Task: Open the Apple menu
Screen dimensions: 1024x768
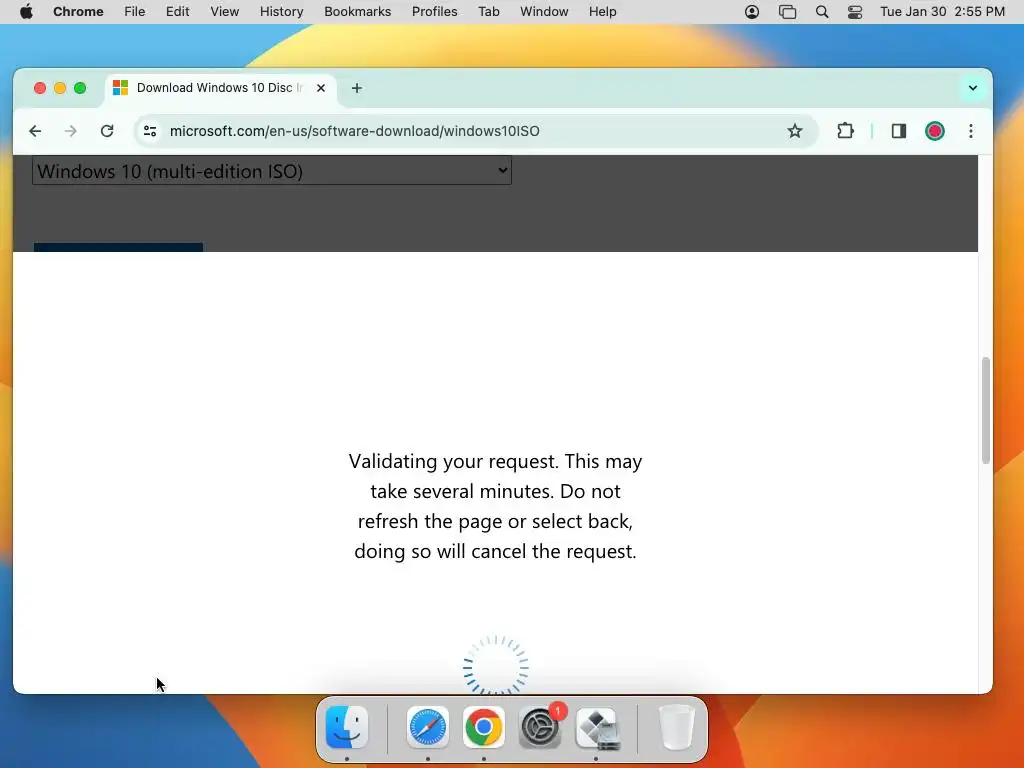Action: coord(26,12)
